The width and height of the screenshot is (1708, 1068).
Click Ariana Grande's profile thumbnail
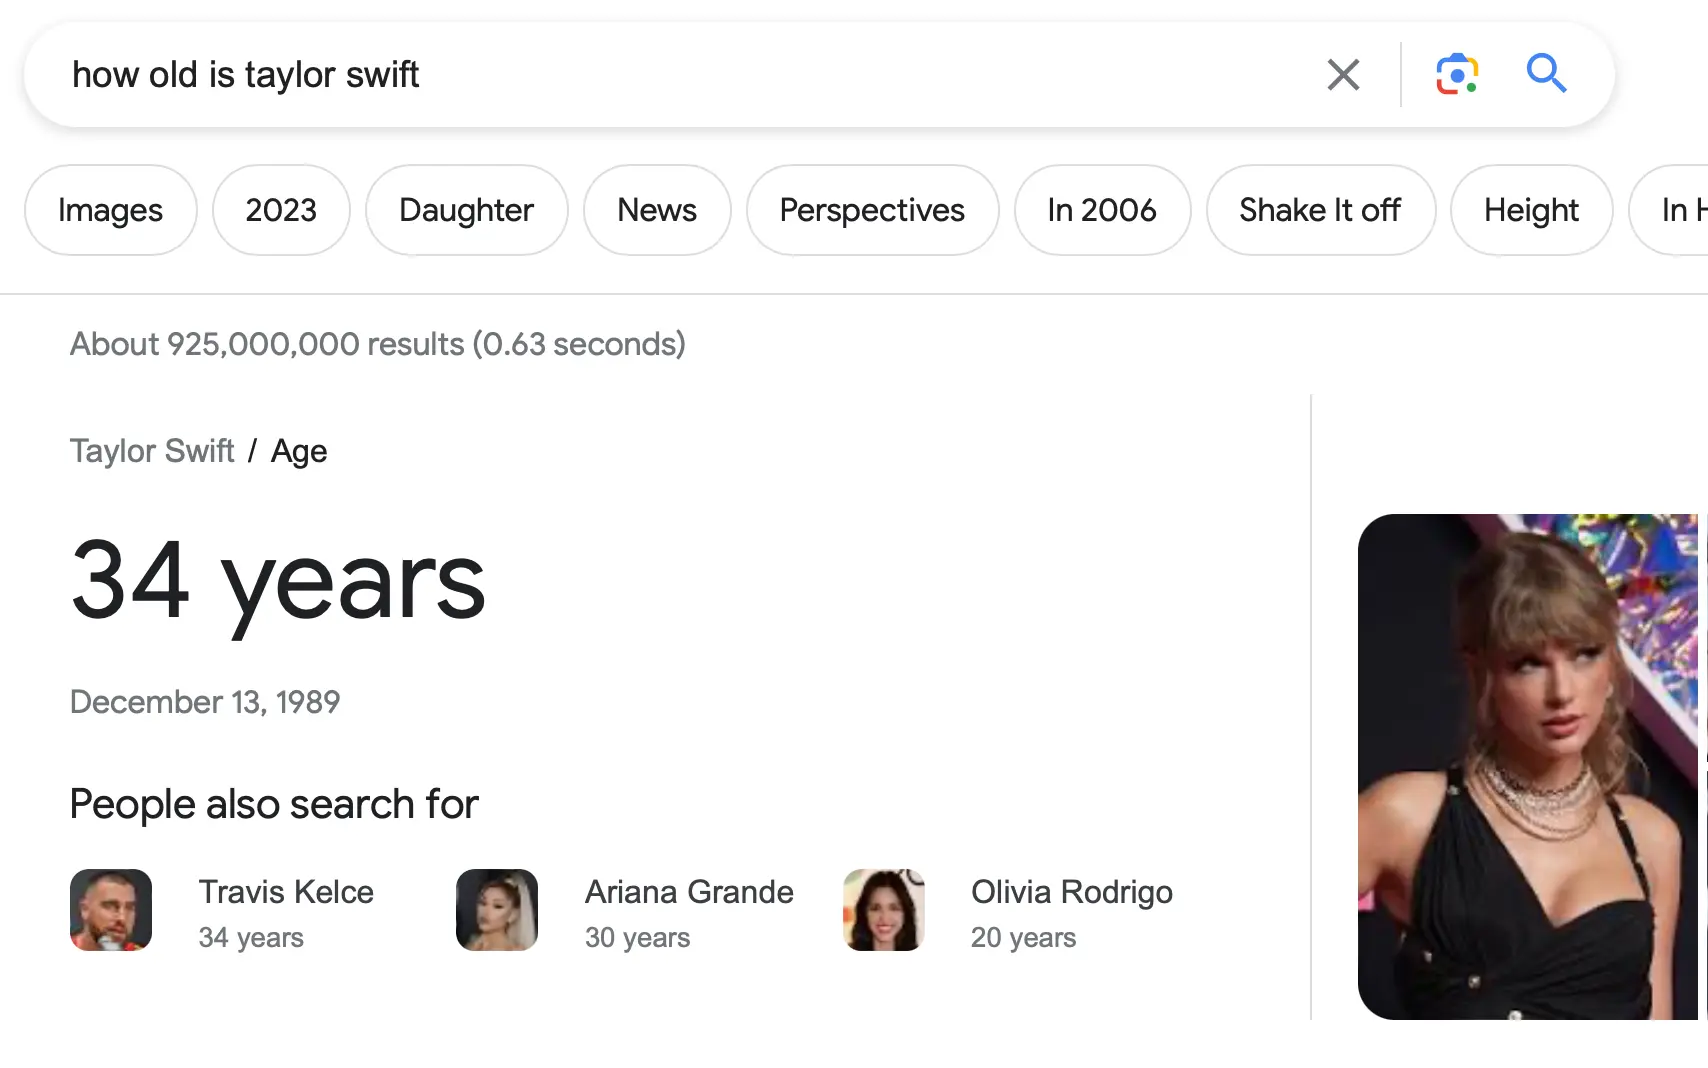[497, 910]
